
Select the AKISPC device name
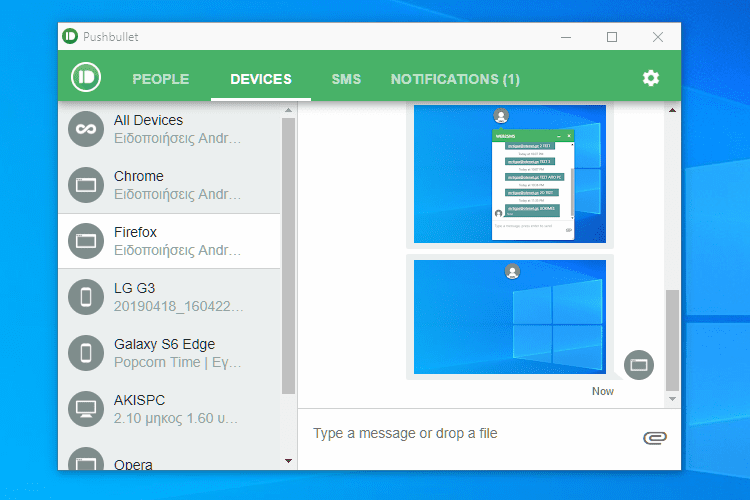point(140,400)
